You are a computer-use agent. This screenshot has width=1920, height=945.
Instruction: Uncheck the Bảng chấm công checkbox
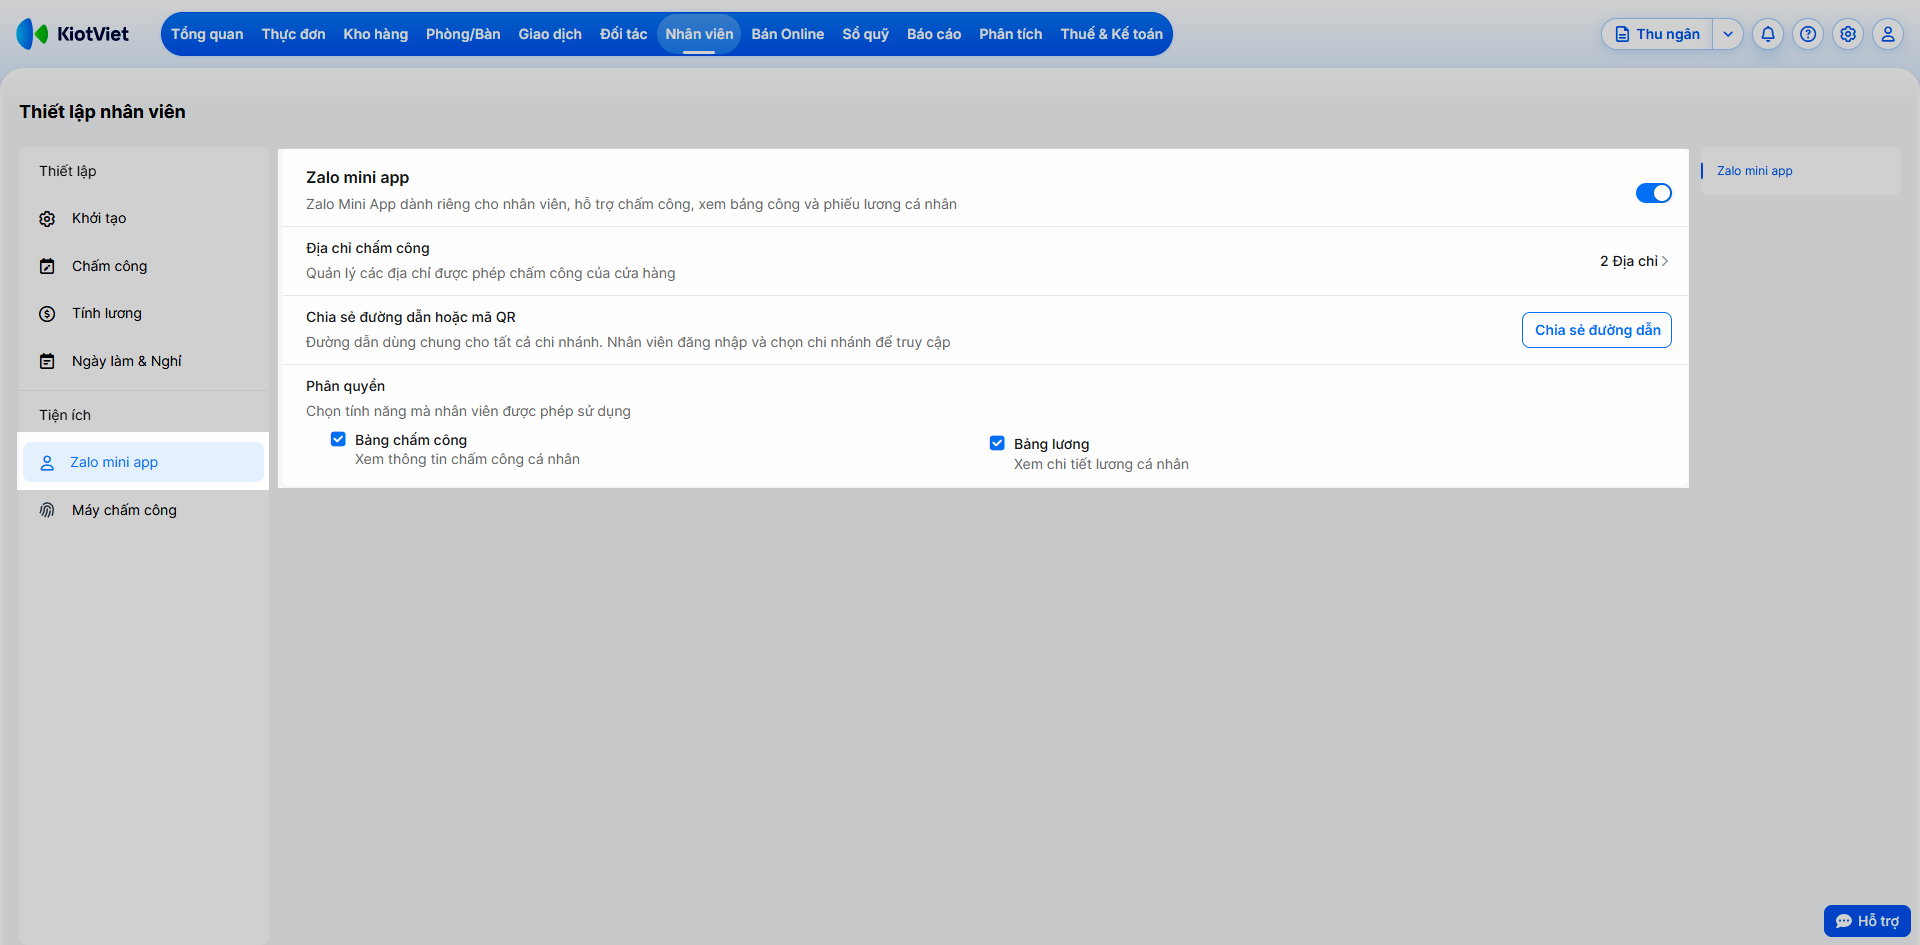click(x=338, y=439)
